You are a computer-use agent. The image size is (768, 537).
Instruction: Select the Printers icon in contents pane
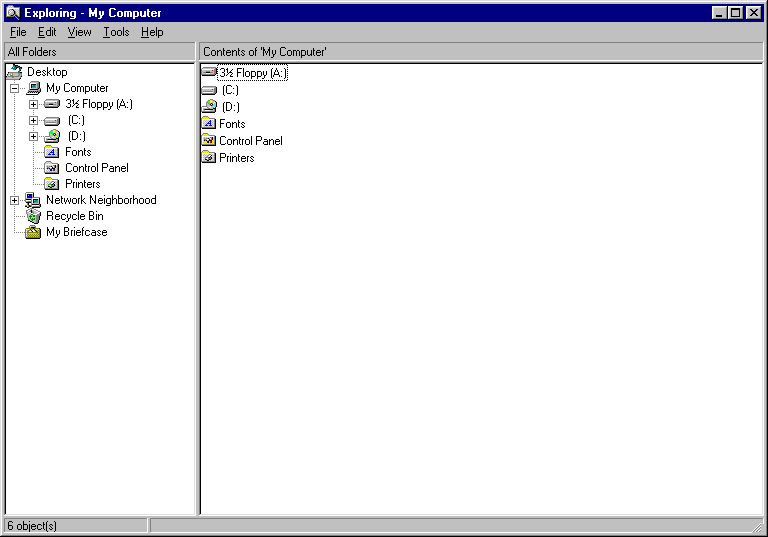209,158
